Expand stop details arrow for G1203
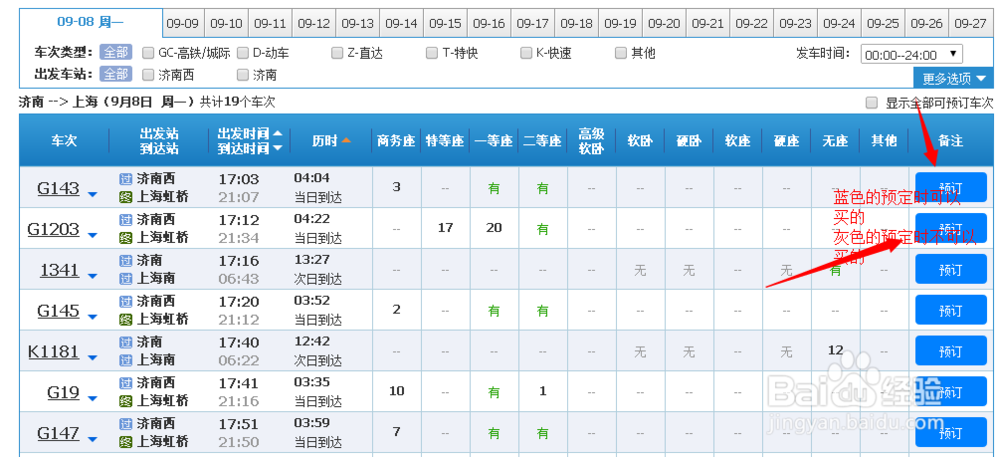 tap(92, 235)
